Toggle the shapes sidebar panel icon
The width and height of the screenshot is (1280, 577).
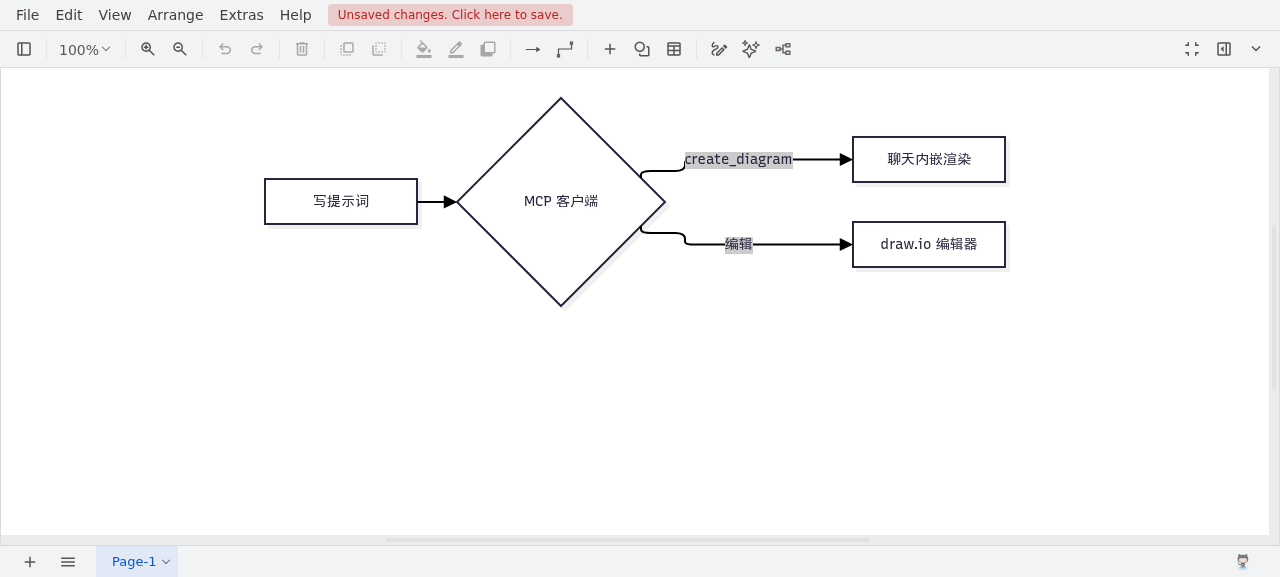tap(24, 49)
